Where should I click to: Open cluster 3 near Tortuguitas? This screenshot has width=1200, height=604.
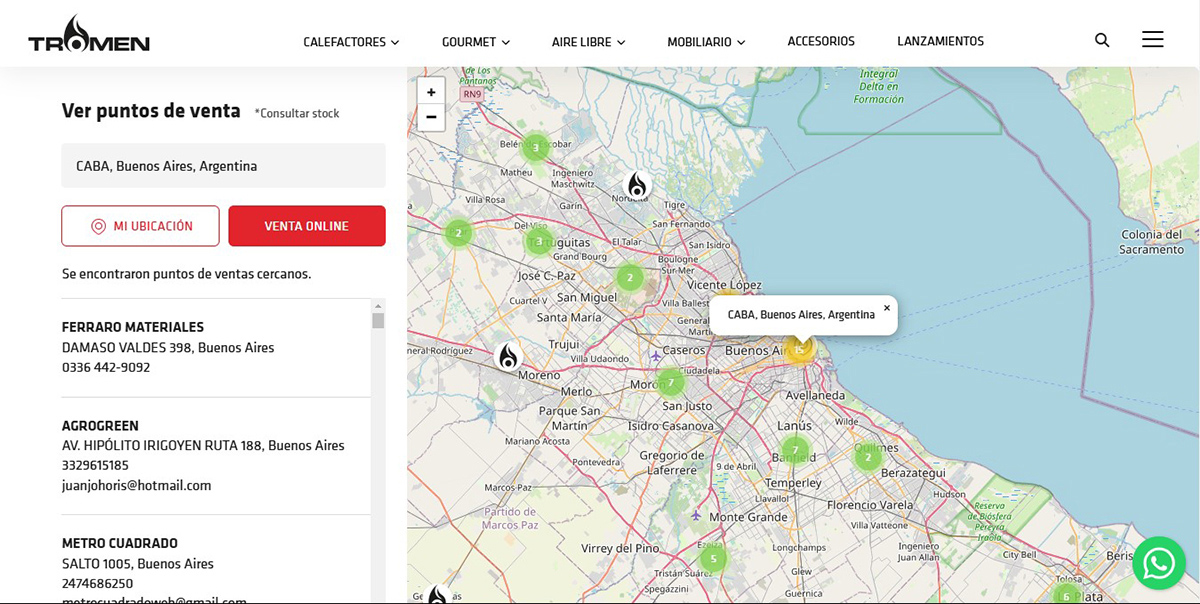coord(539,241)
